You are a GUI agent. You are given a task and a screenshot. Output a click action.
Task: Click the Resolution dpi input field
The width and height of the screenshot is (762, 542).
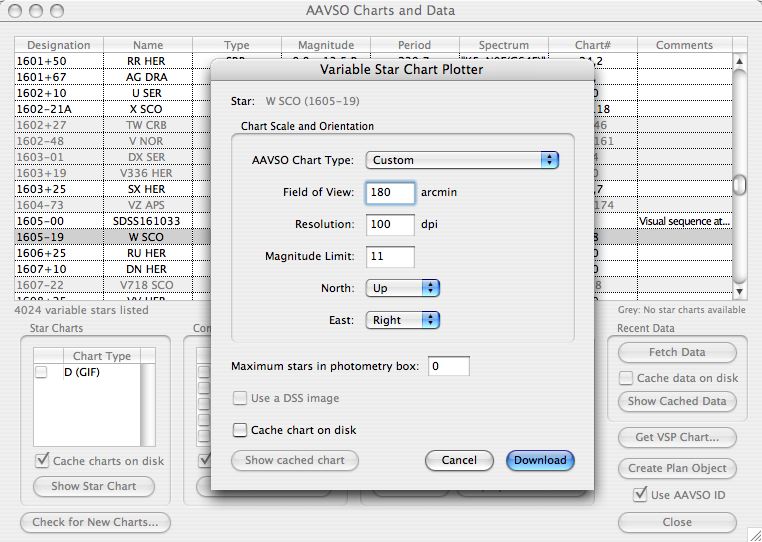coord(390,224)
